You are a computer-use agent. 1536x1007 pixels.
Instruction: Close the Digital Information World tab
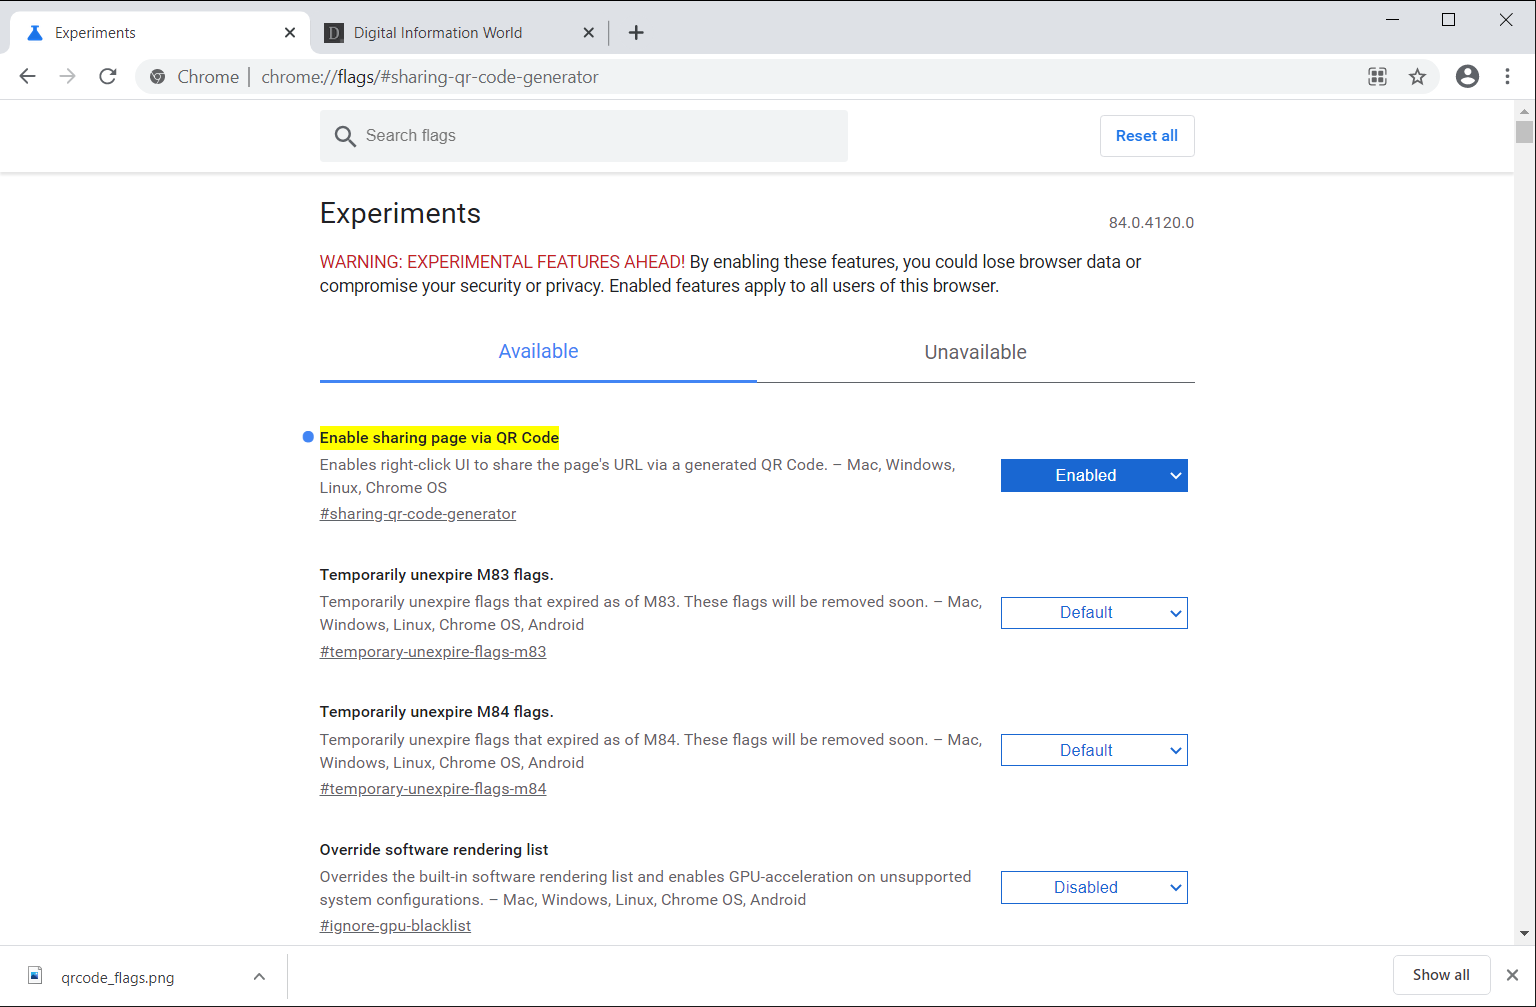[x=589, y=33]
